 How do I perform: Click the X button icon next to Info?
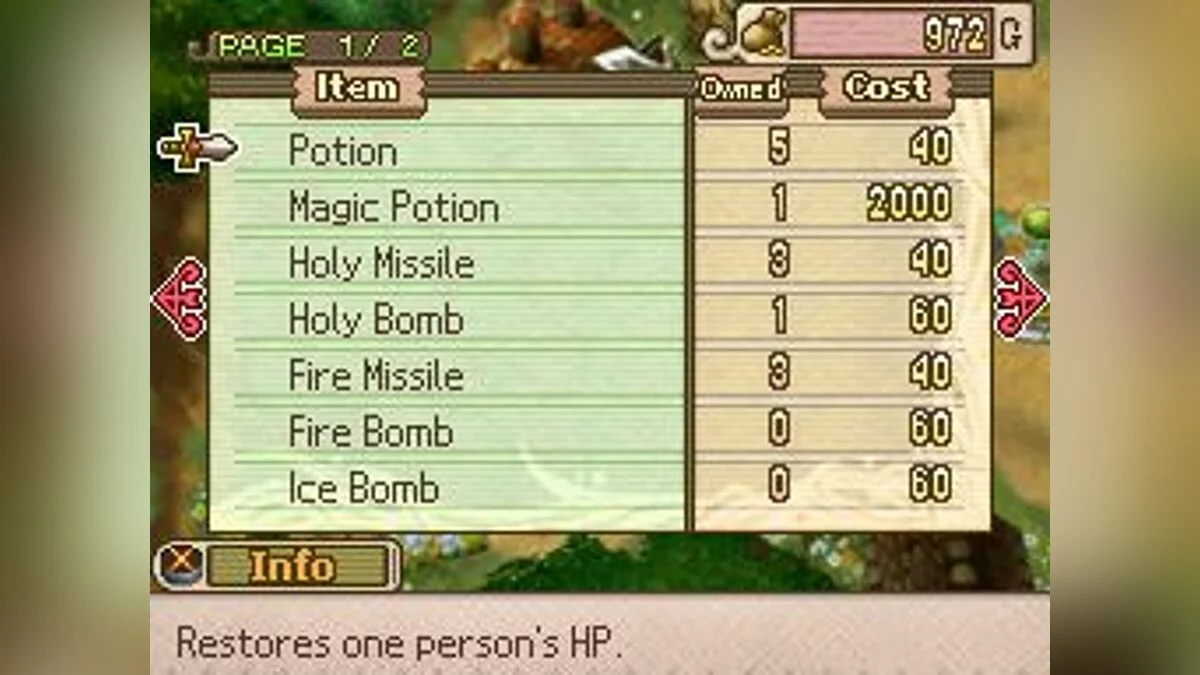[180, 566]
